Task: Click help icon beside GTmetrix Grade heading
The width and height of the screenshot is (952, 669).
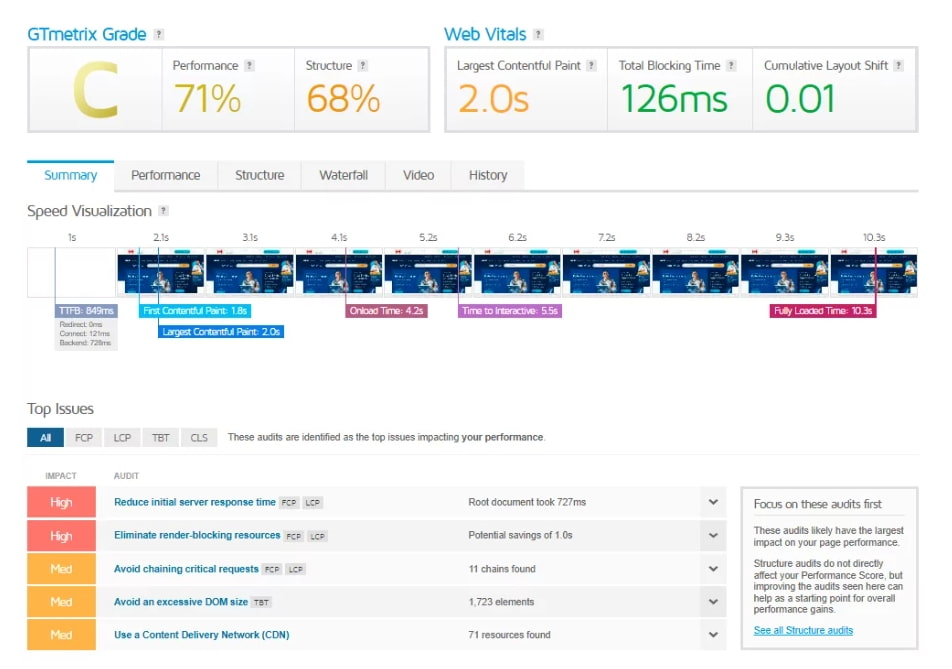Action: coord(160,35)
